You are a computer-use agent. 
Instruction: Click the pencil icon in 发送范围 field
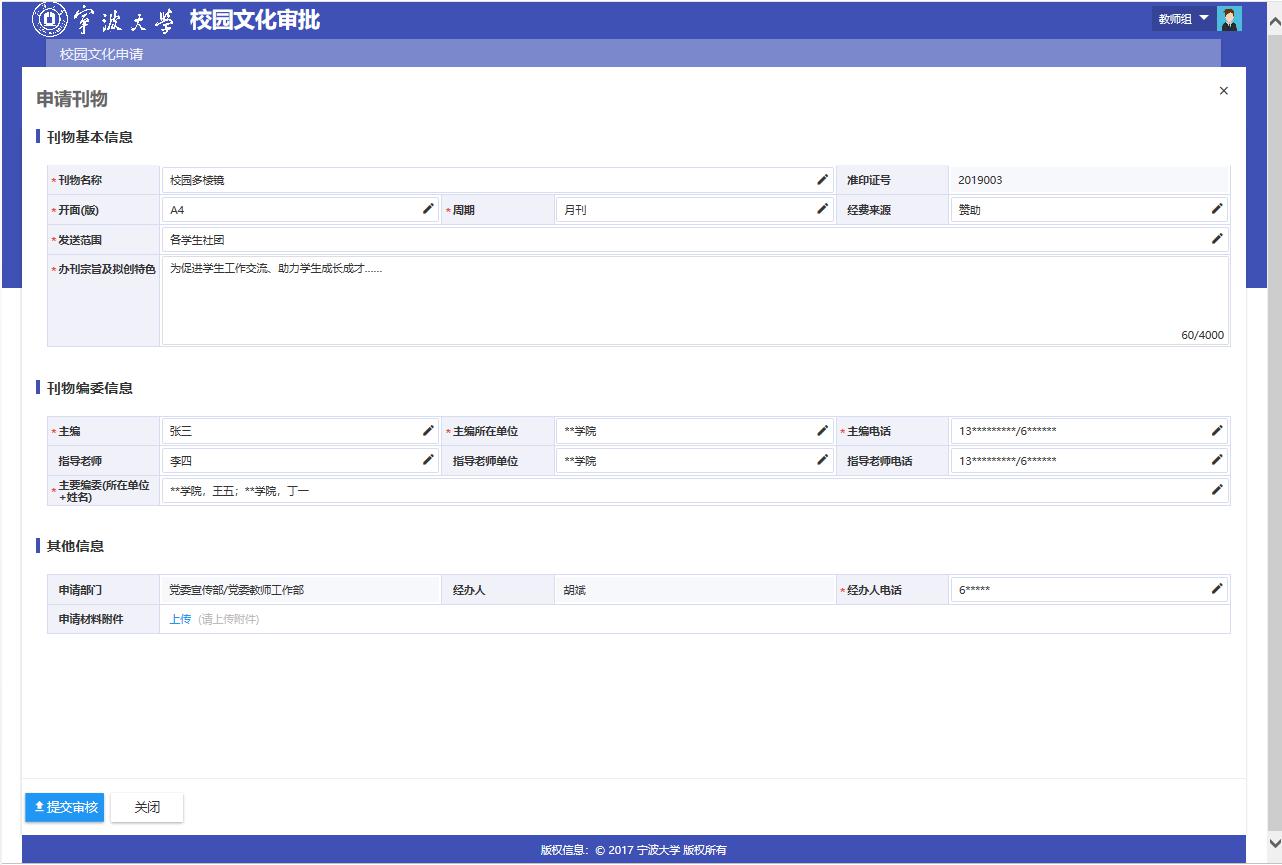click(x=1216, y=239)
